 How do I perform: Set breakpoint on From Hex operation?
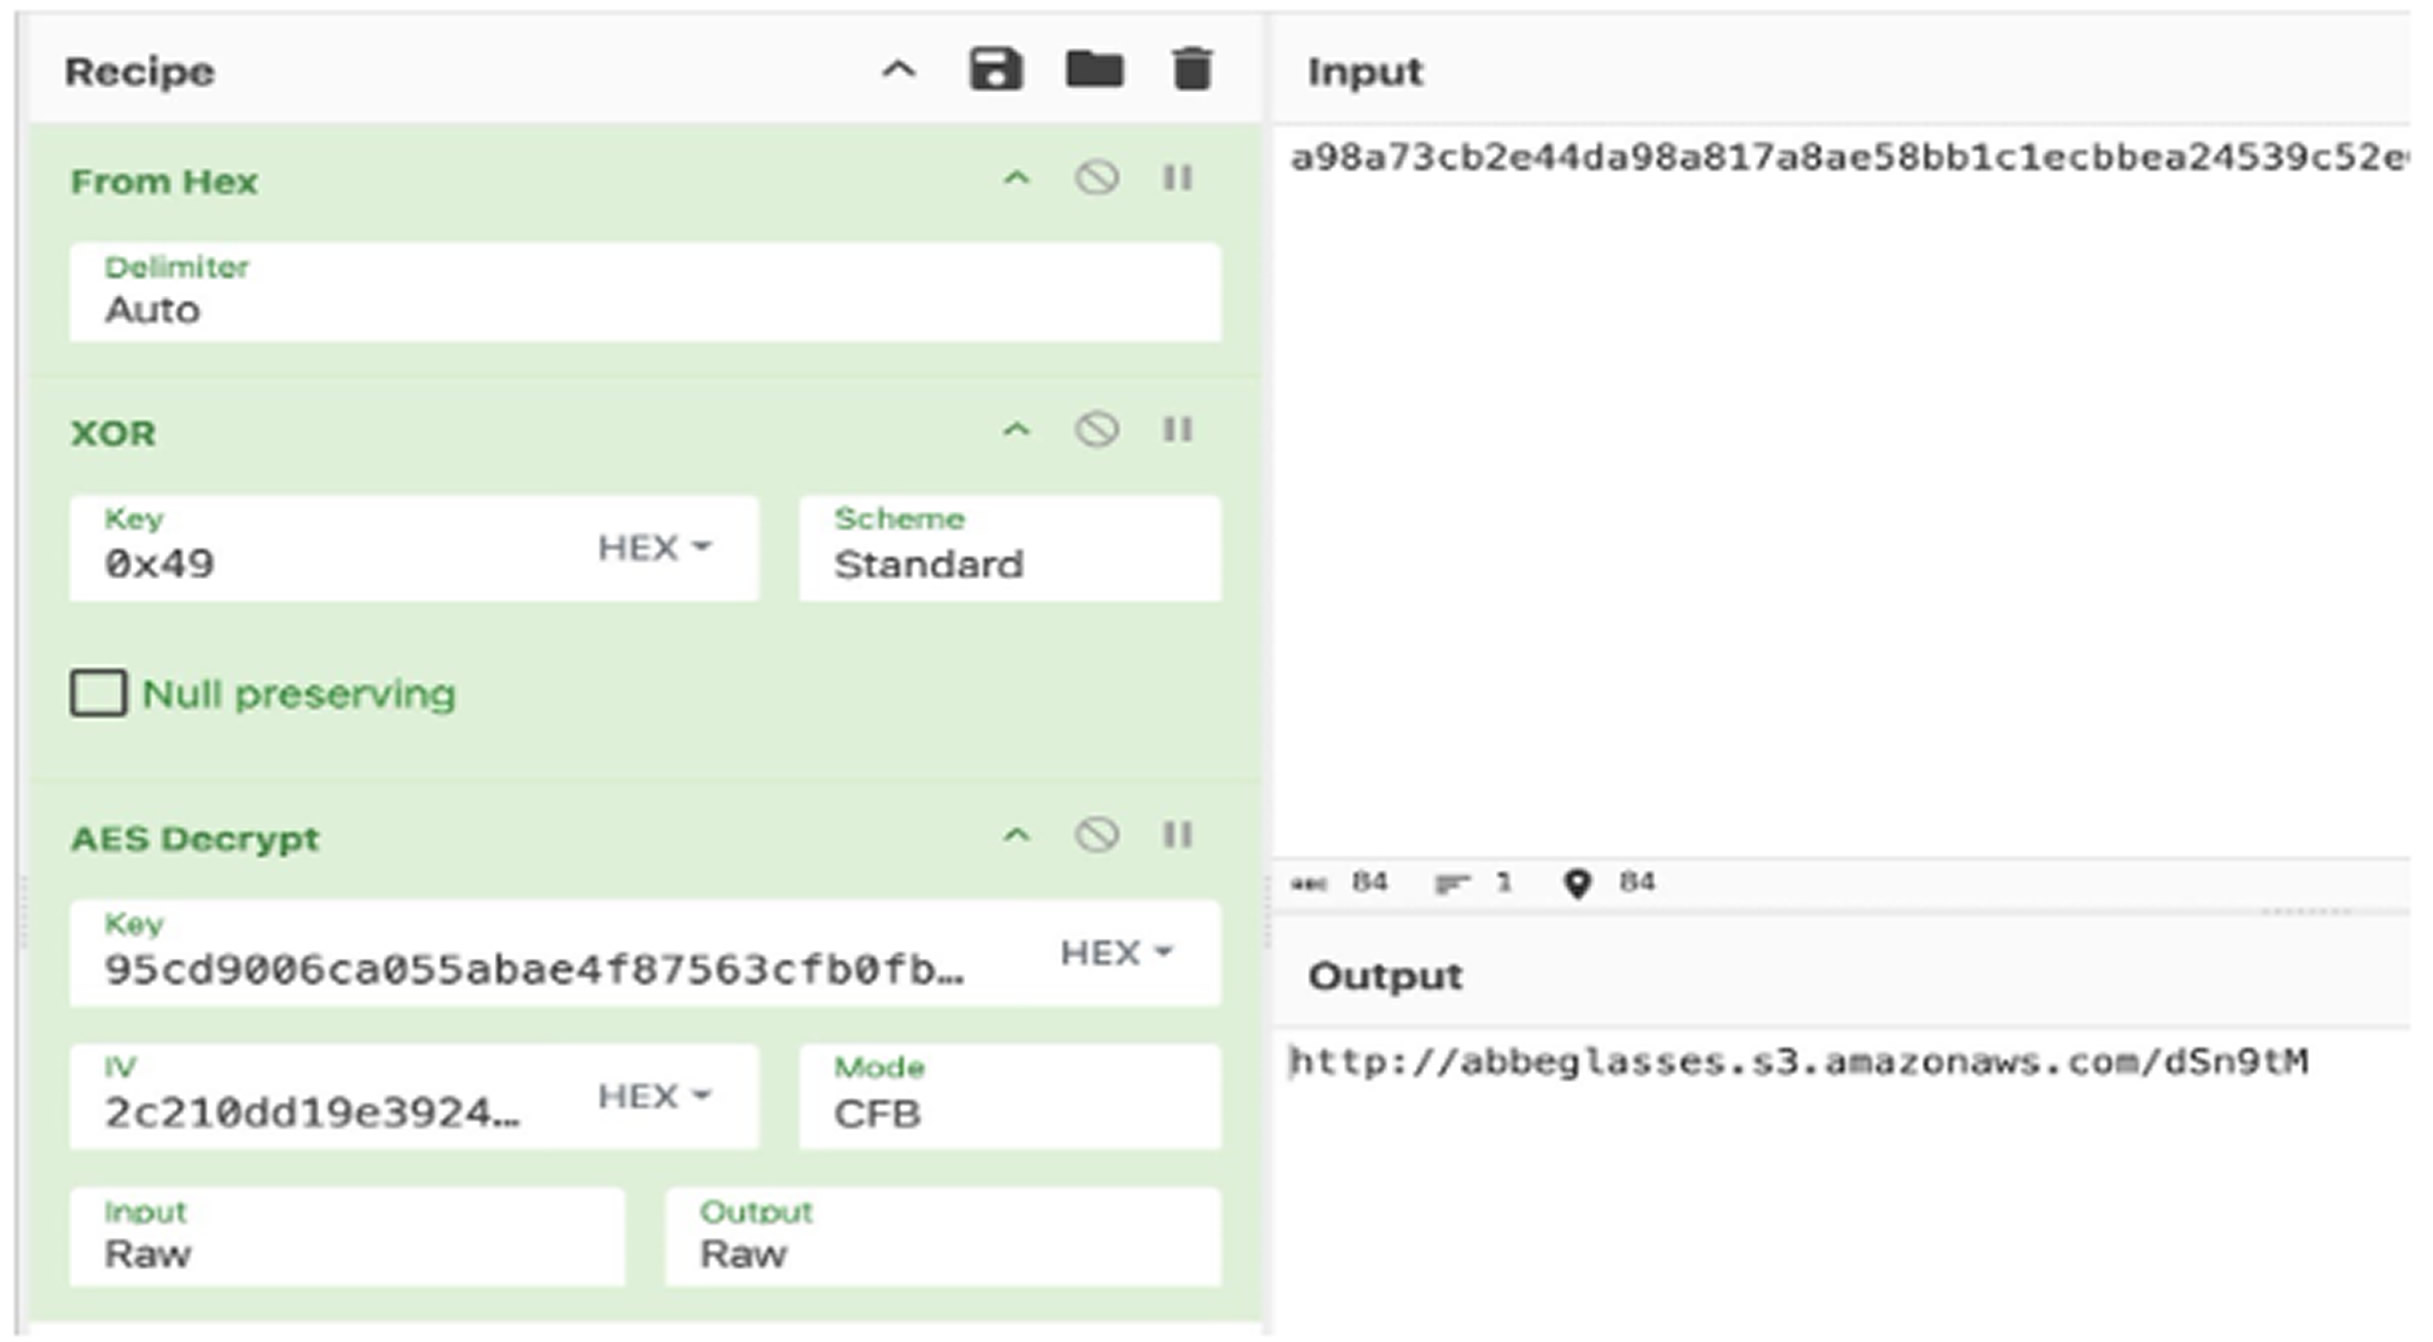[1178, 179]
